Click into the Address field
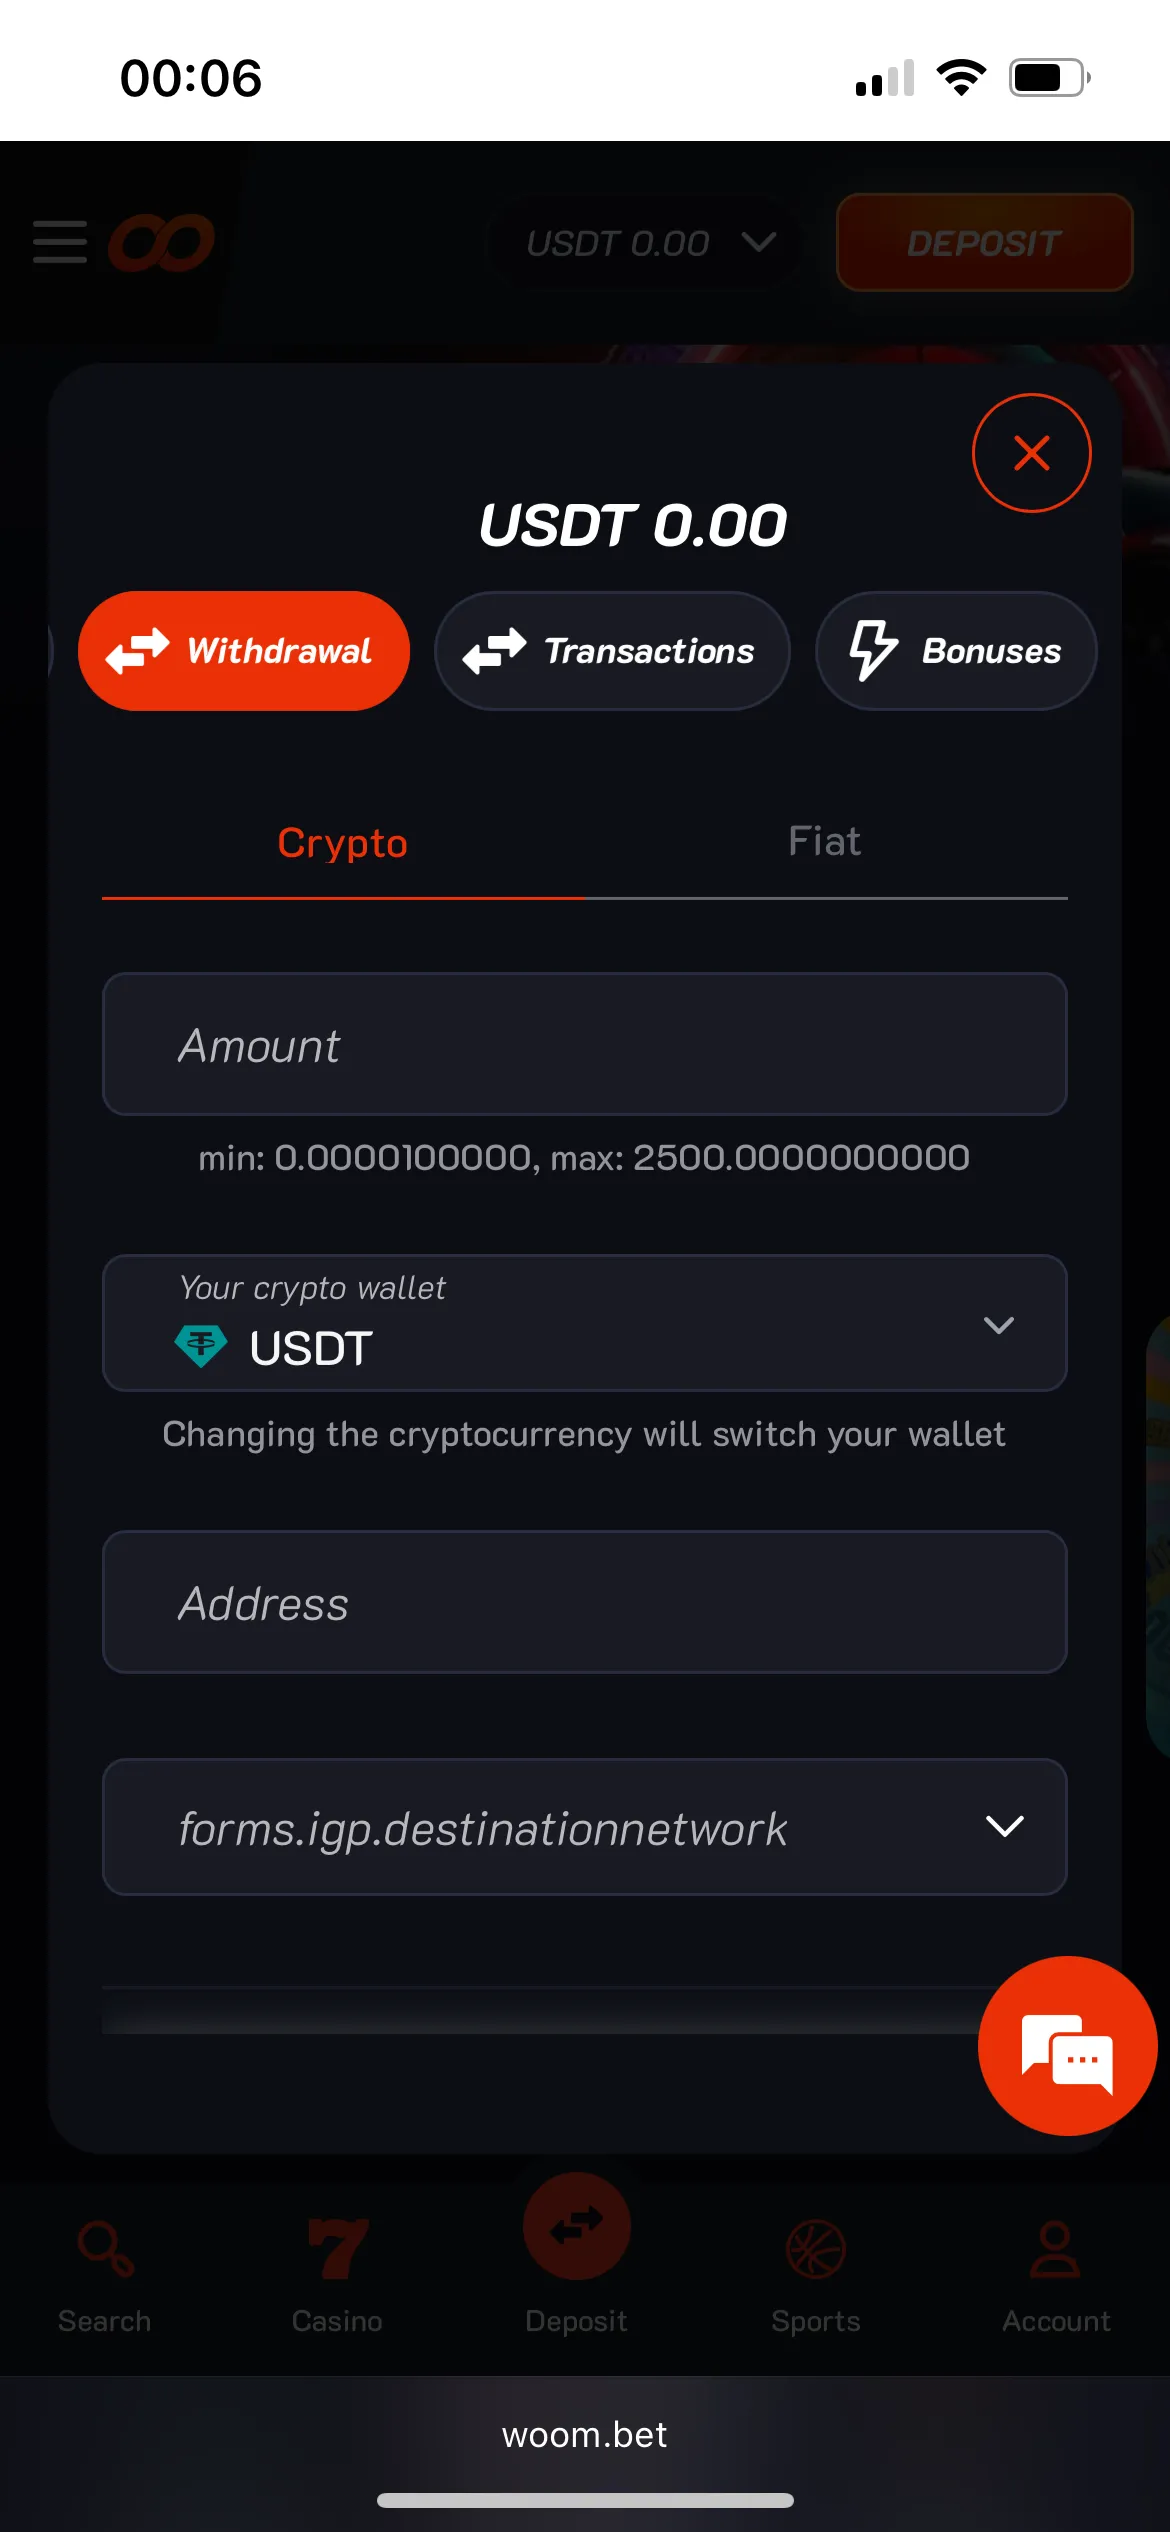Screen dimensions: 1170x2532 [585, 1603]
